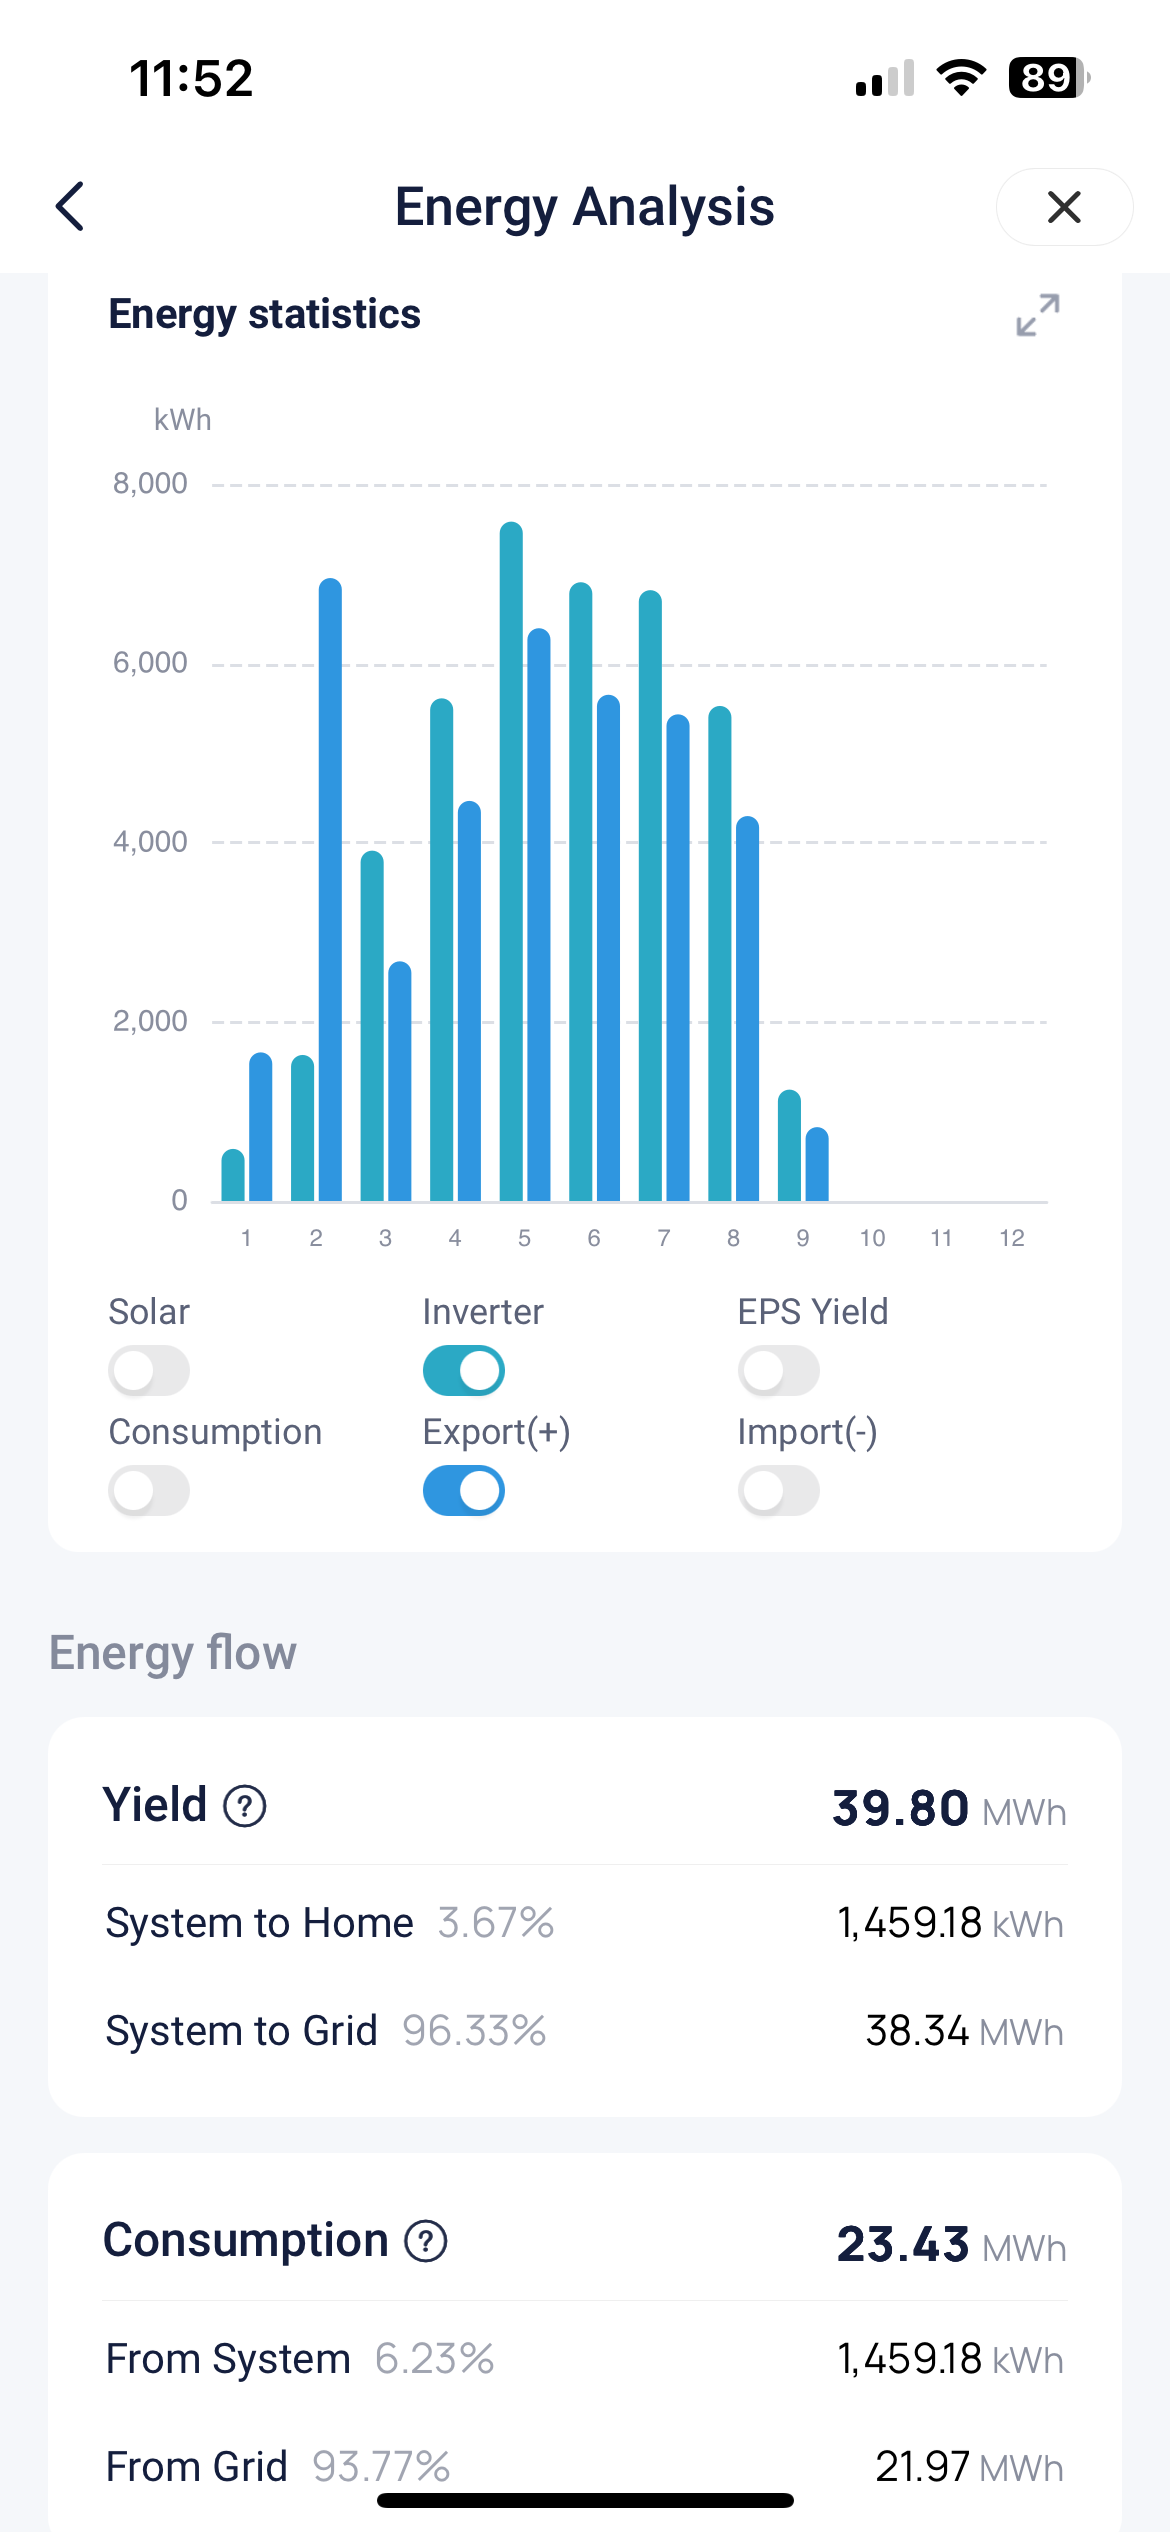
Task: Turn off the Export(+) toggle
Action: click(464, 1490)
